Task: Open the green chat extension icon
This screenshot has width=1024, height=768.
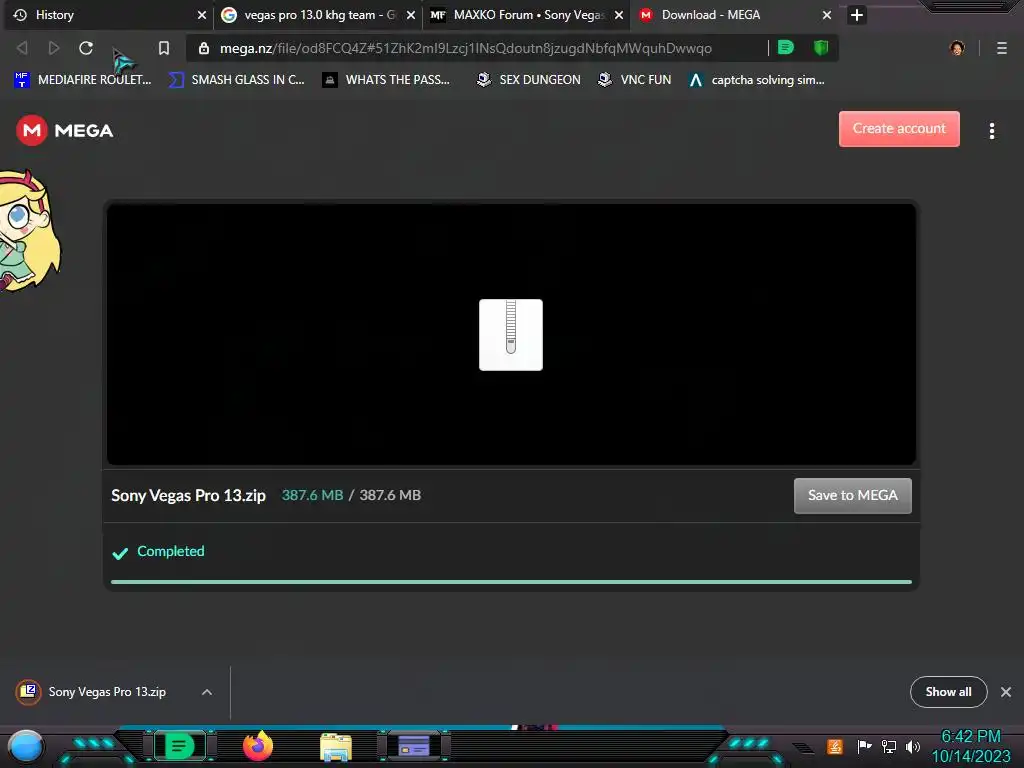Action: click(786, 47)
